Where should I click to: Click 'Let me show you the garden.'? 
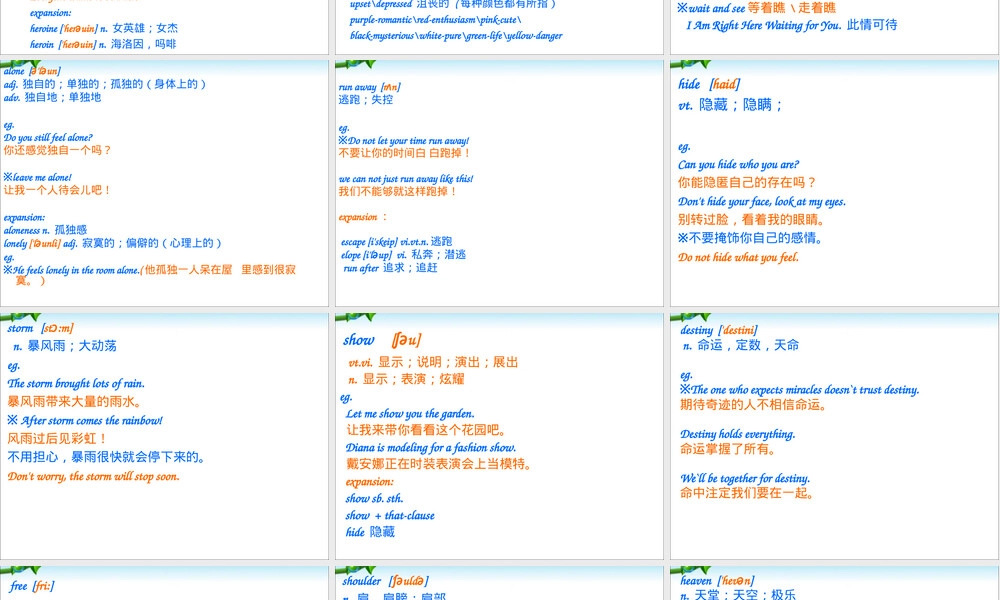[x=410, y=414]
